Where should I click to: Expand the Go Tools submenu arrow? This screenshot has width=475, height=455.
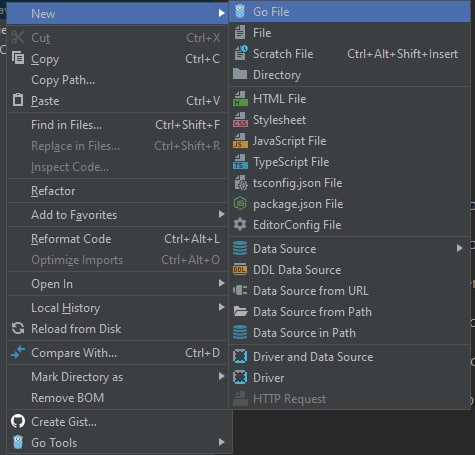(221, 442)
